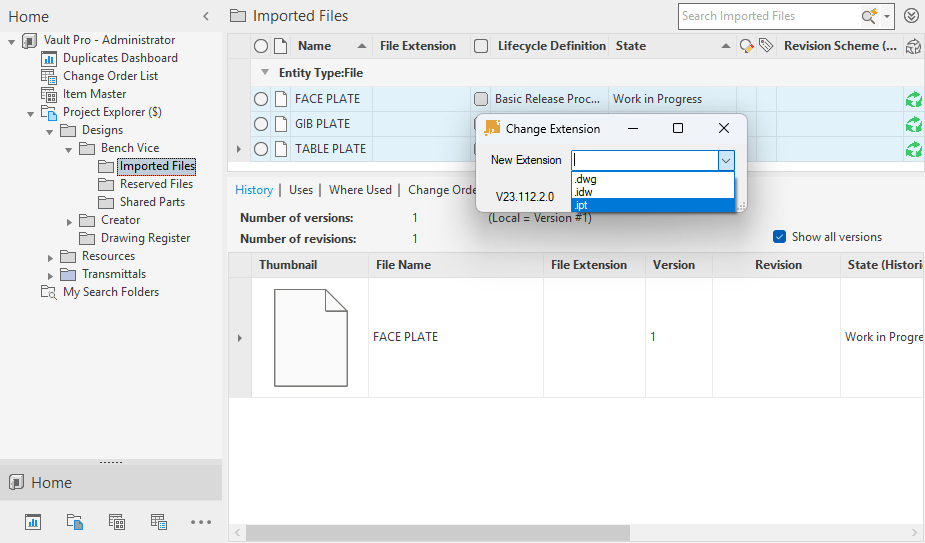
Task: Collapse the Designs folder
Action: [x=50, y=132]
